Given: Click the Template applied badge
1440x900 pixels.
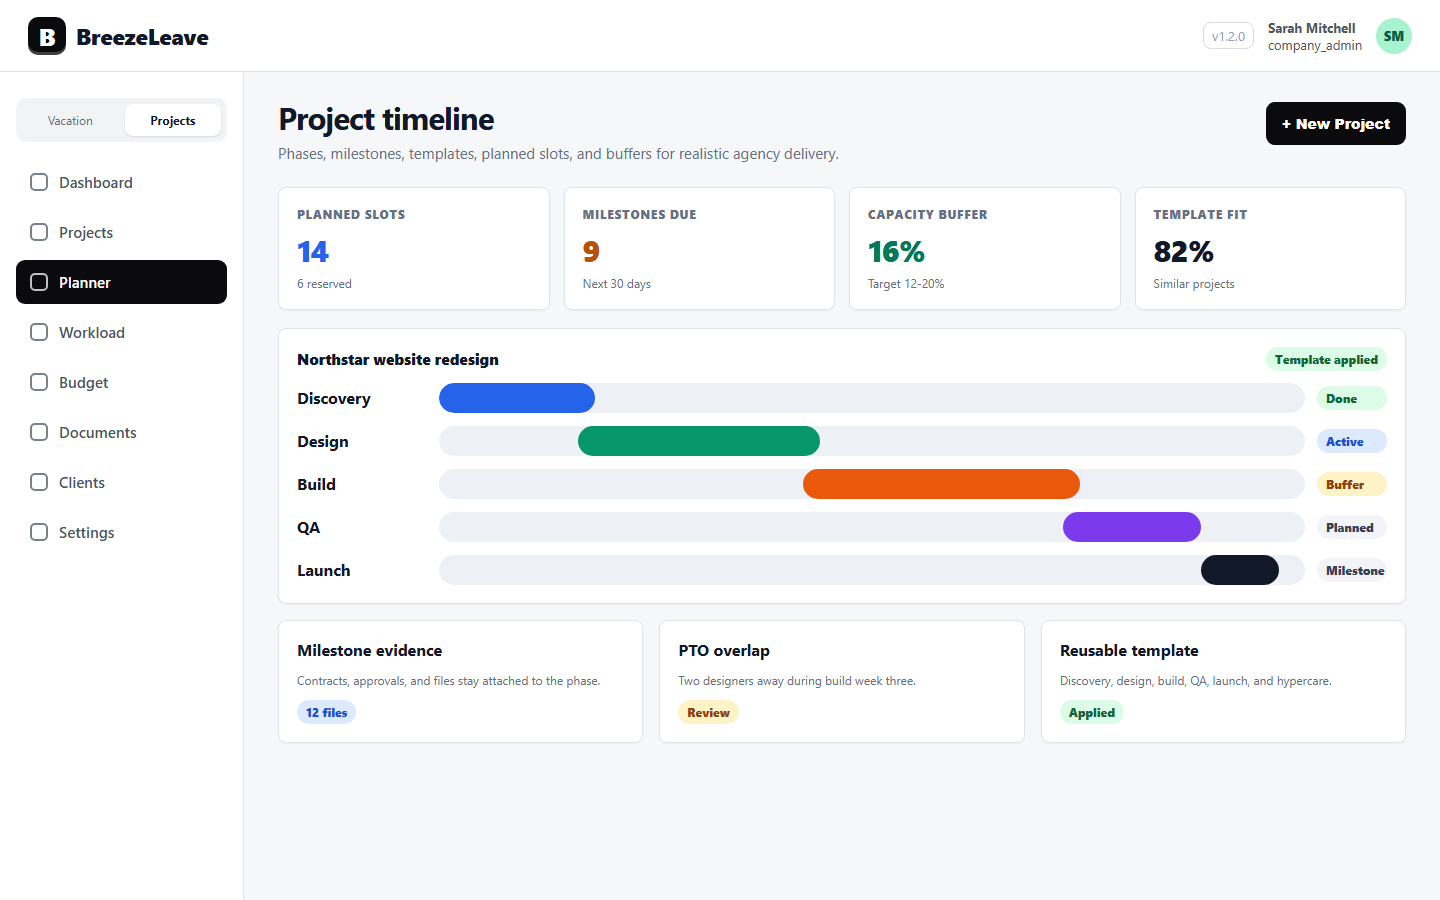Looking at the screenshot, I should tap(1326, 359).
